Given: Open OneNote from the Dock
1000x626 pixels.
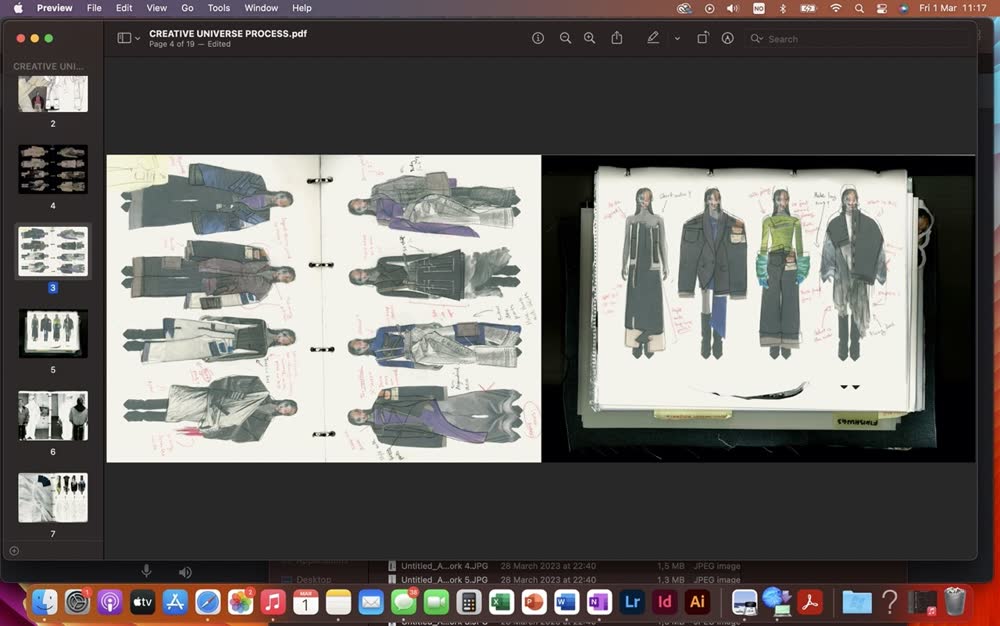Looking at the screenshot, I should click(x=599, y=602).
